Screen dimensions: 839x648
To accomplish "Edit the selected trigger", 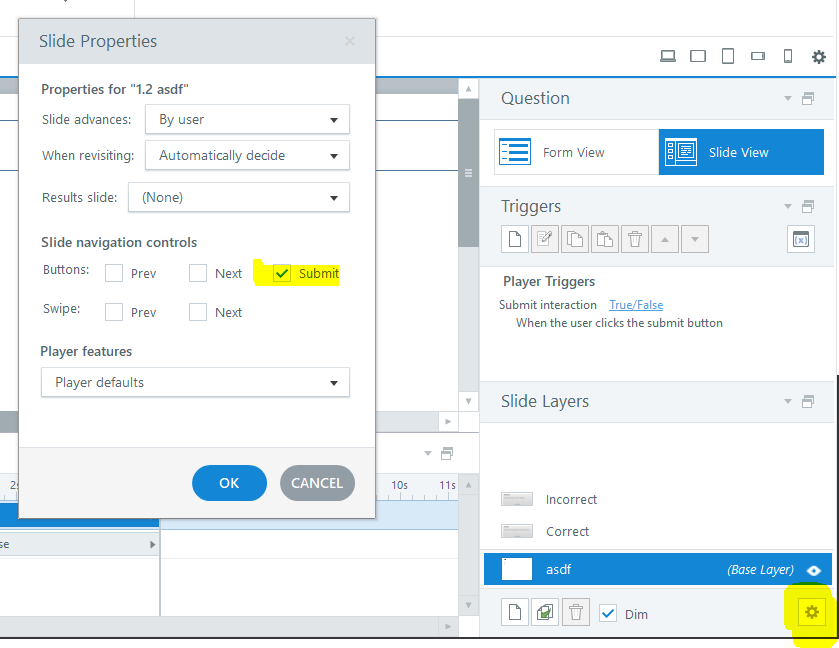I will point(545,239).
